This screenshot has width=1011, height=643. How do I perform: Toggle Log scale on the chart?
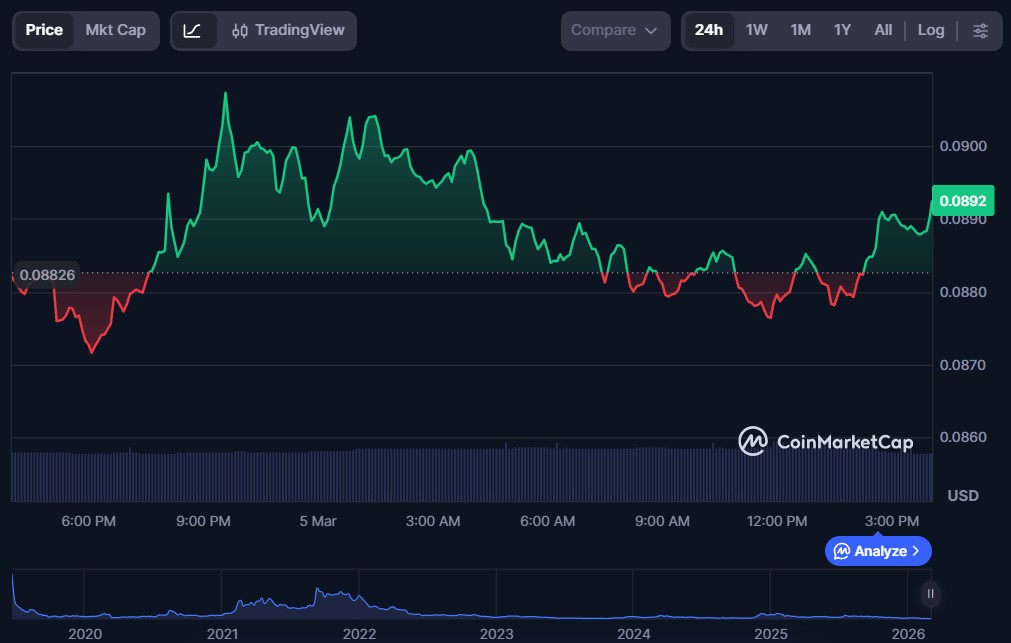(x=930, y=31)
